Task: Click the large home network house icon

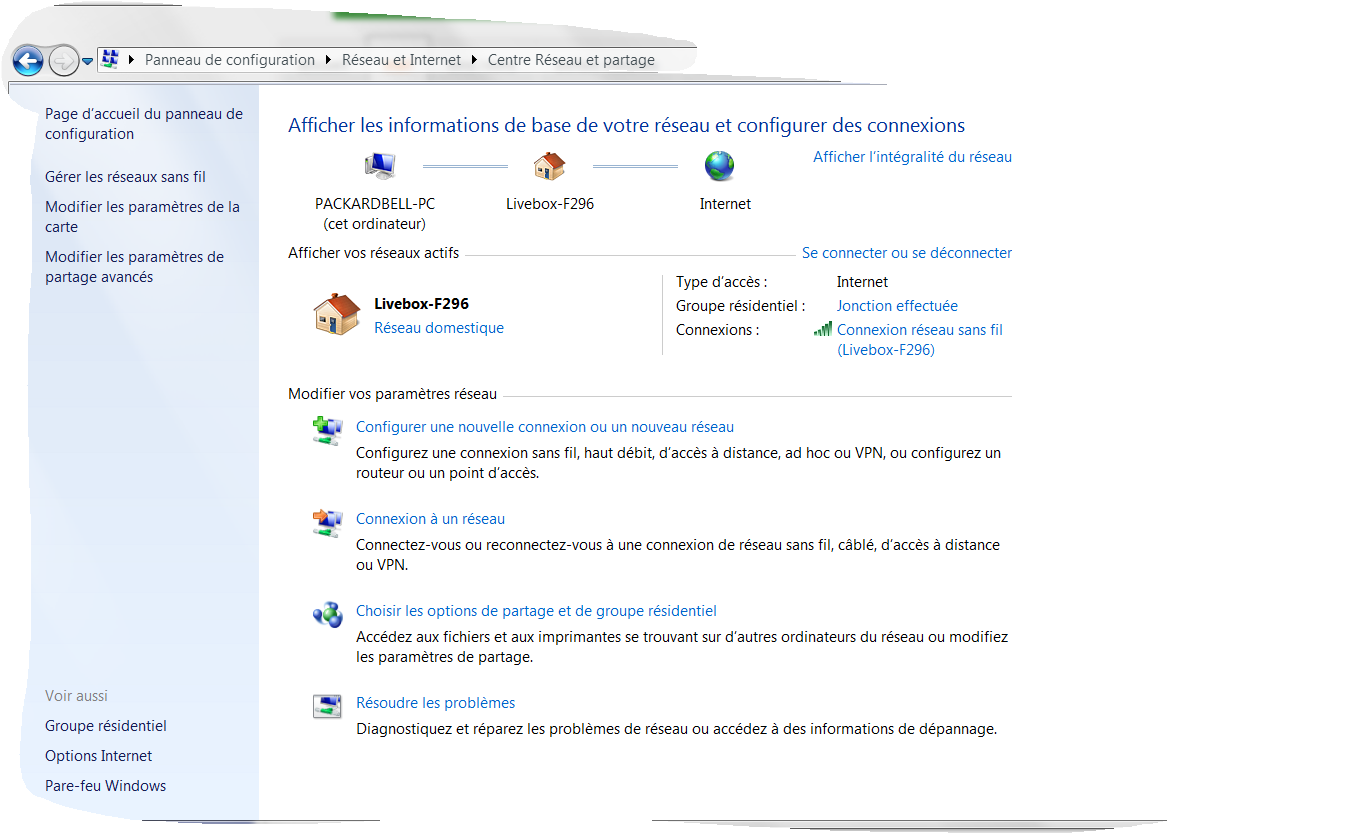Action: 336,314
